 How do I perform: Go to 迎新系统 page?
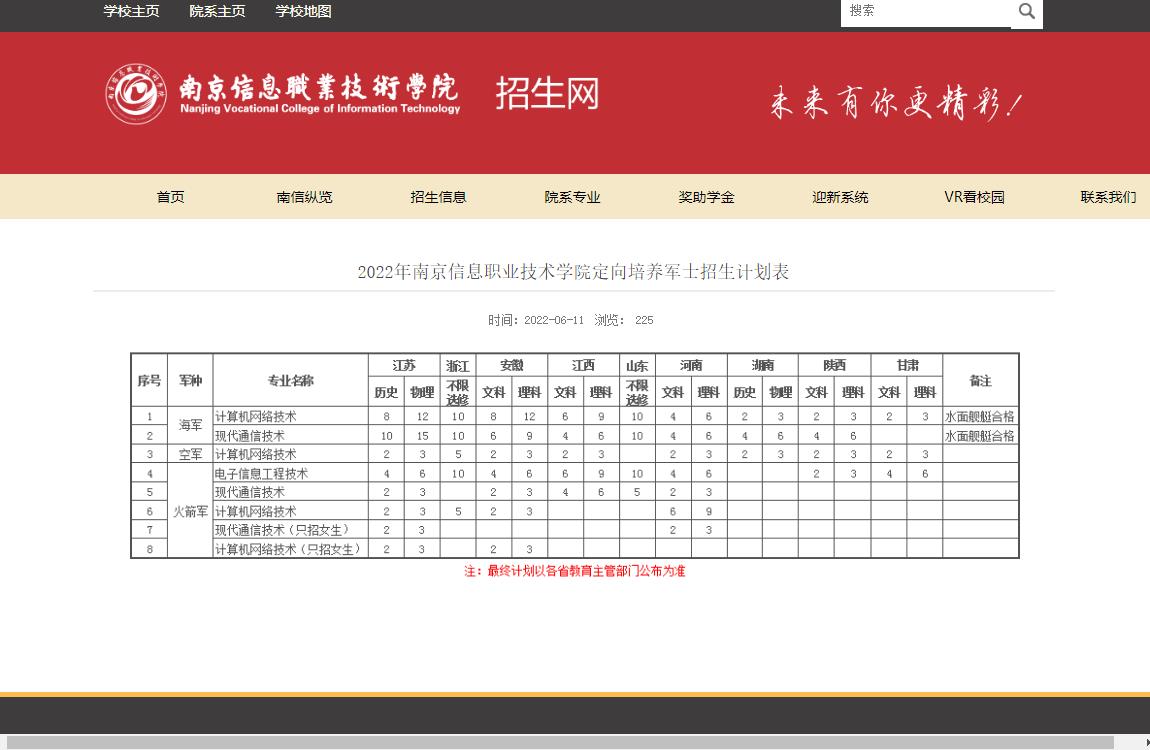click(x=841, y=197)
